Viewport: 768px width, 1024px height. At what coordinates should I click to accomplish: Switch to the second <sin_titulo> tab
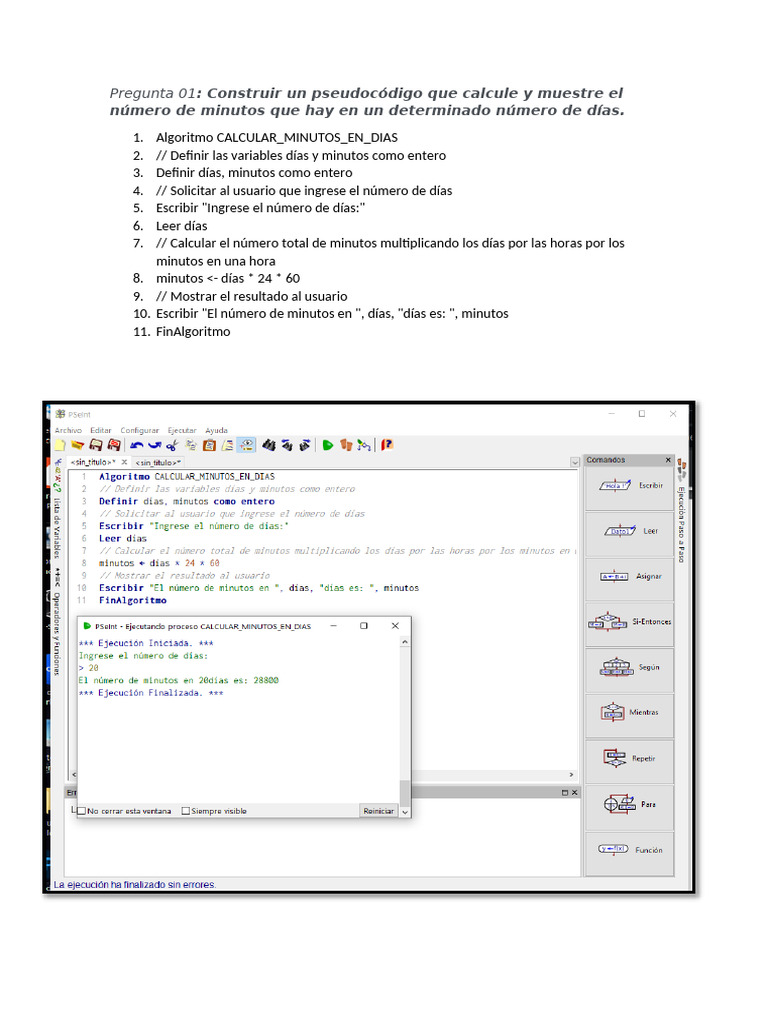point(158,462)
